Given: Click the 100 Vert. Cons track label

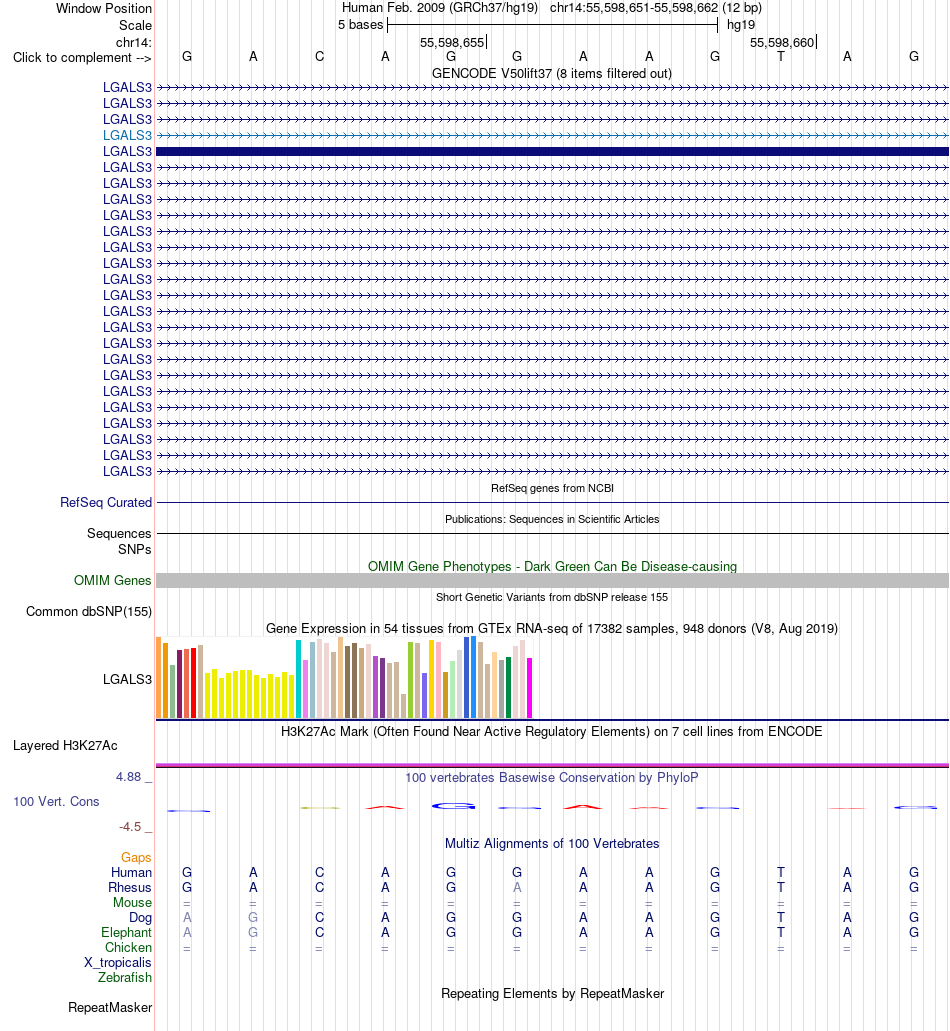Looking at the screenshot, I should click(57, 802).
